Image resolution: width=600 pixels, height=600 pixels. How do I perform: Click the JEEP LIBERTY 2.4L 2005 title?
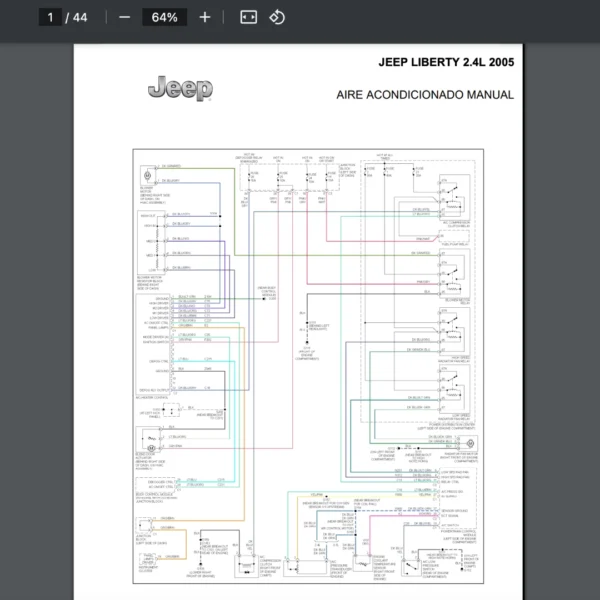click(x=446, y=62)
